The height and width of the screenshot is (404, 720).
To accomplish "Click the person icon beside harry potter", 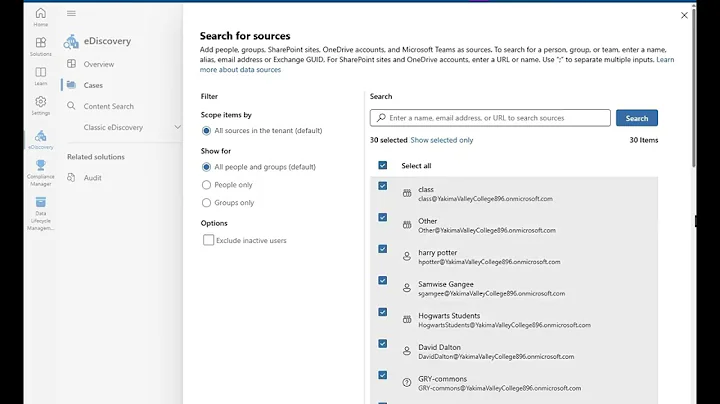I will (407, 256).
